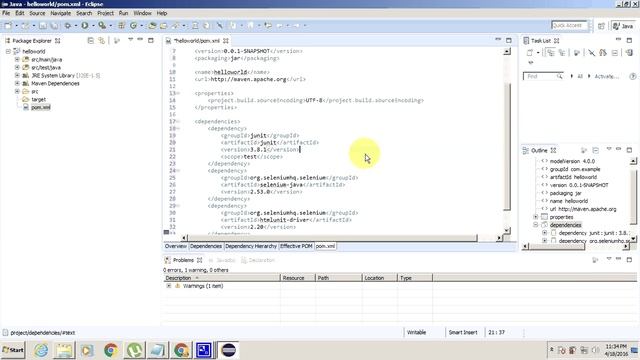
Task: Click the Java perspective button
Action: point(623,26)
